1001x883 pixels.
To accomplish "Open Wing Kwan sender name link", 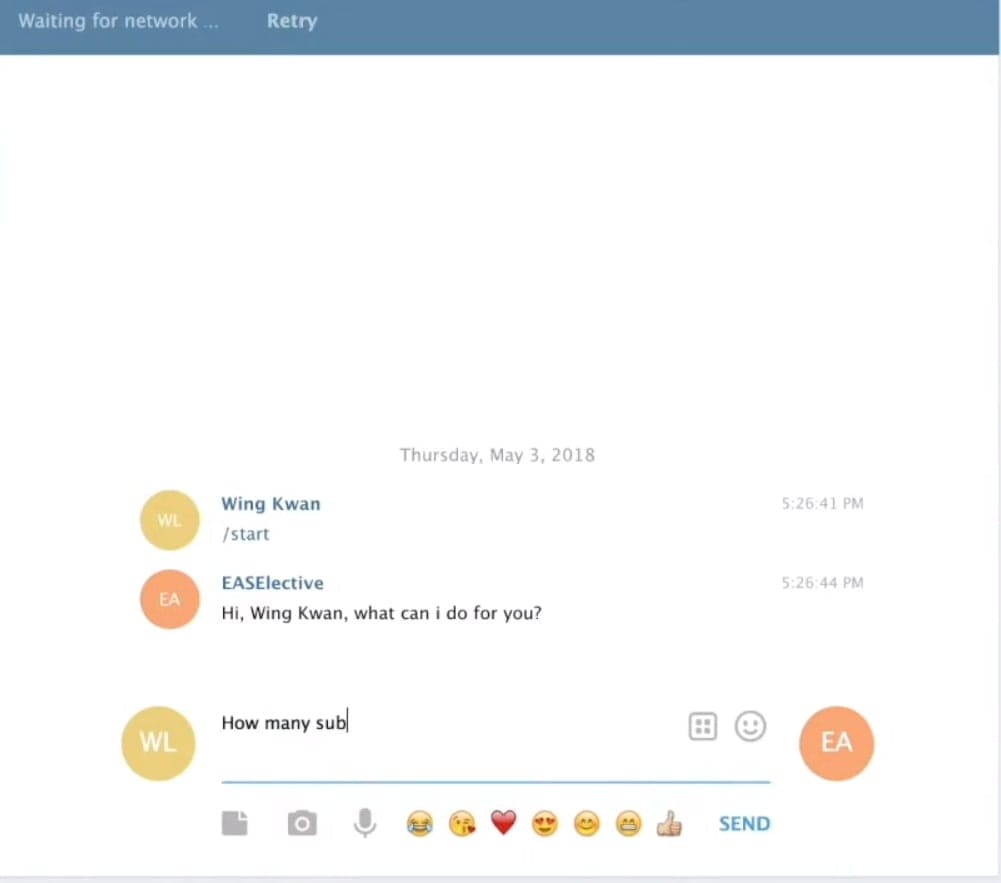I will [x=271, y=504].
